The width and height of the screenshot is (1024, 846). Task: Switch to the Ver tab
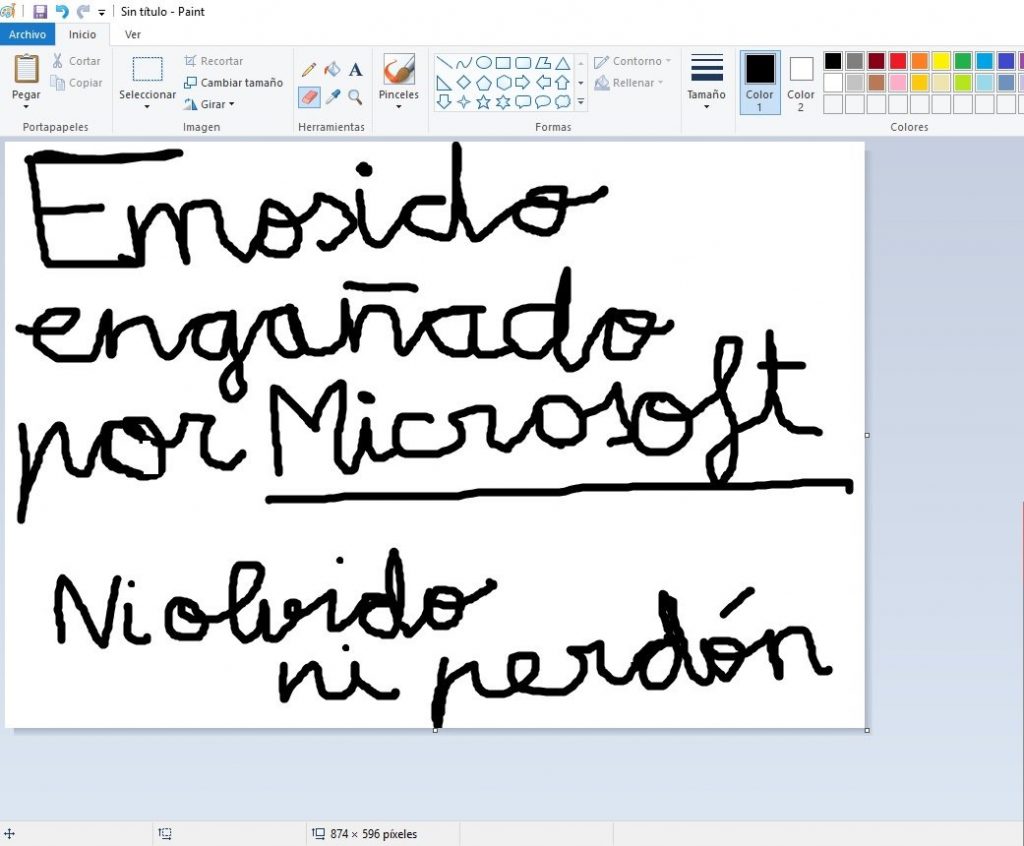click(x=133, y=35)
